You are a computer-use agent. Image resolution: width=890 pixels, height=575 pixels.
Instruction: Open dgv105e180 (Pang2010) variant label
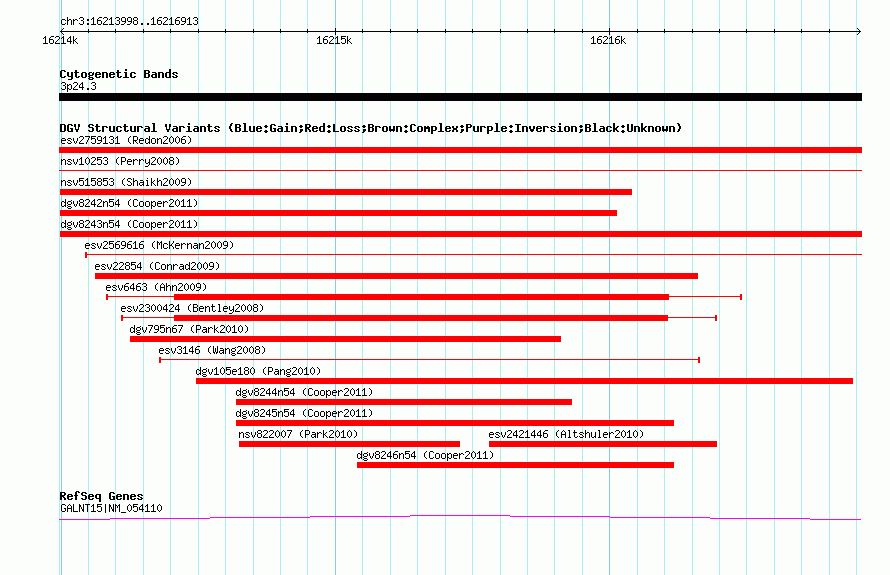tap(258, 371)
